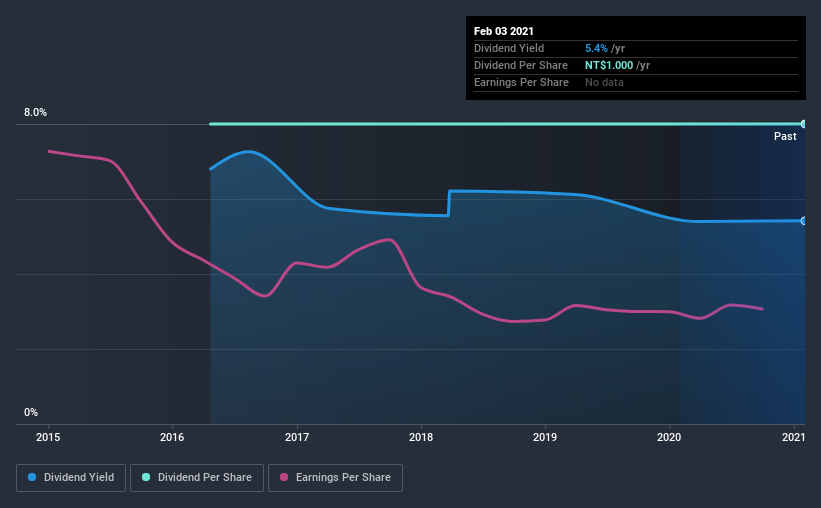Screen dimensions: 821x508
Task: Select the 2017 x-axis label
Action: pos(297,437)
